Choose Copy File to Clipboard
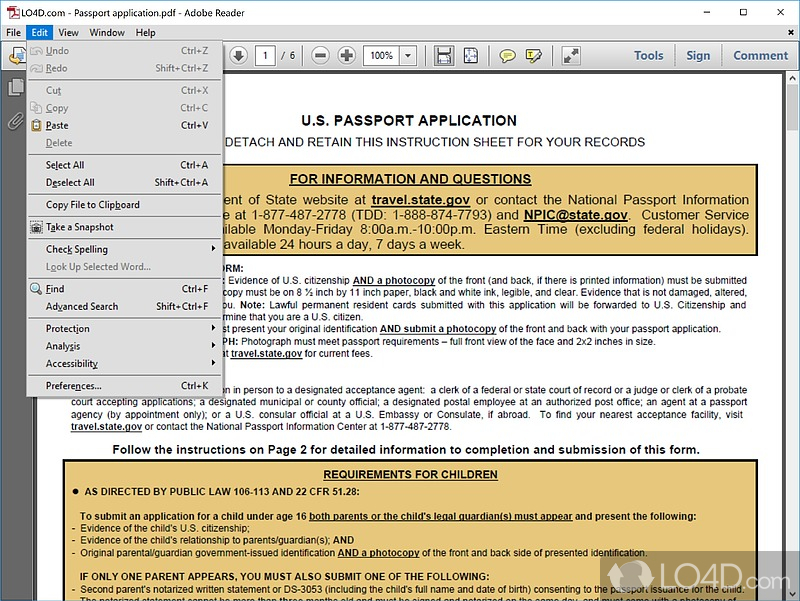Image resolution: width=800 pixels, height=601 pixels. pos(125,205)
